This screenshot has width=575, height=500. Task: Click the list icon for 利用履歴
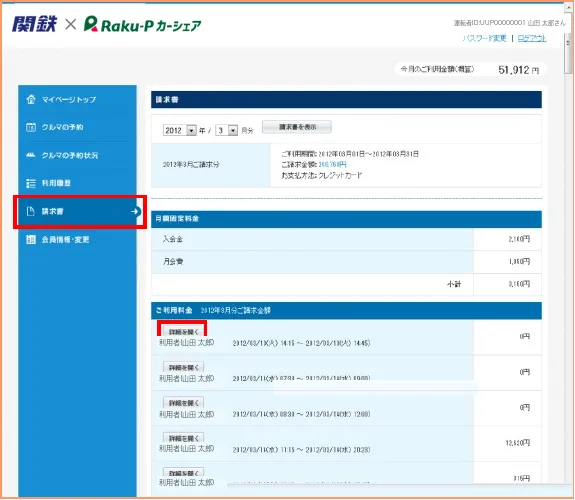[x=31, y=183]
